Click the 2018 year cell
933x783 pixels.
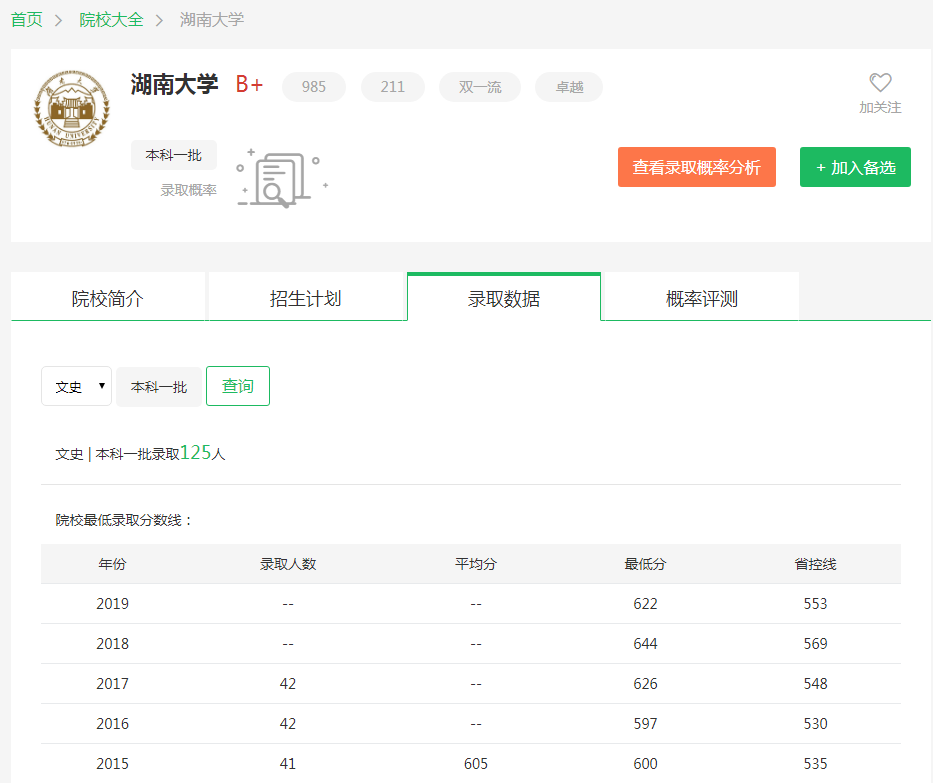click(112, 643)
